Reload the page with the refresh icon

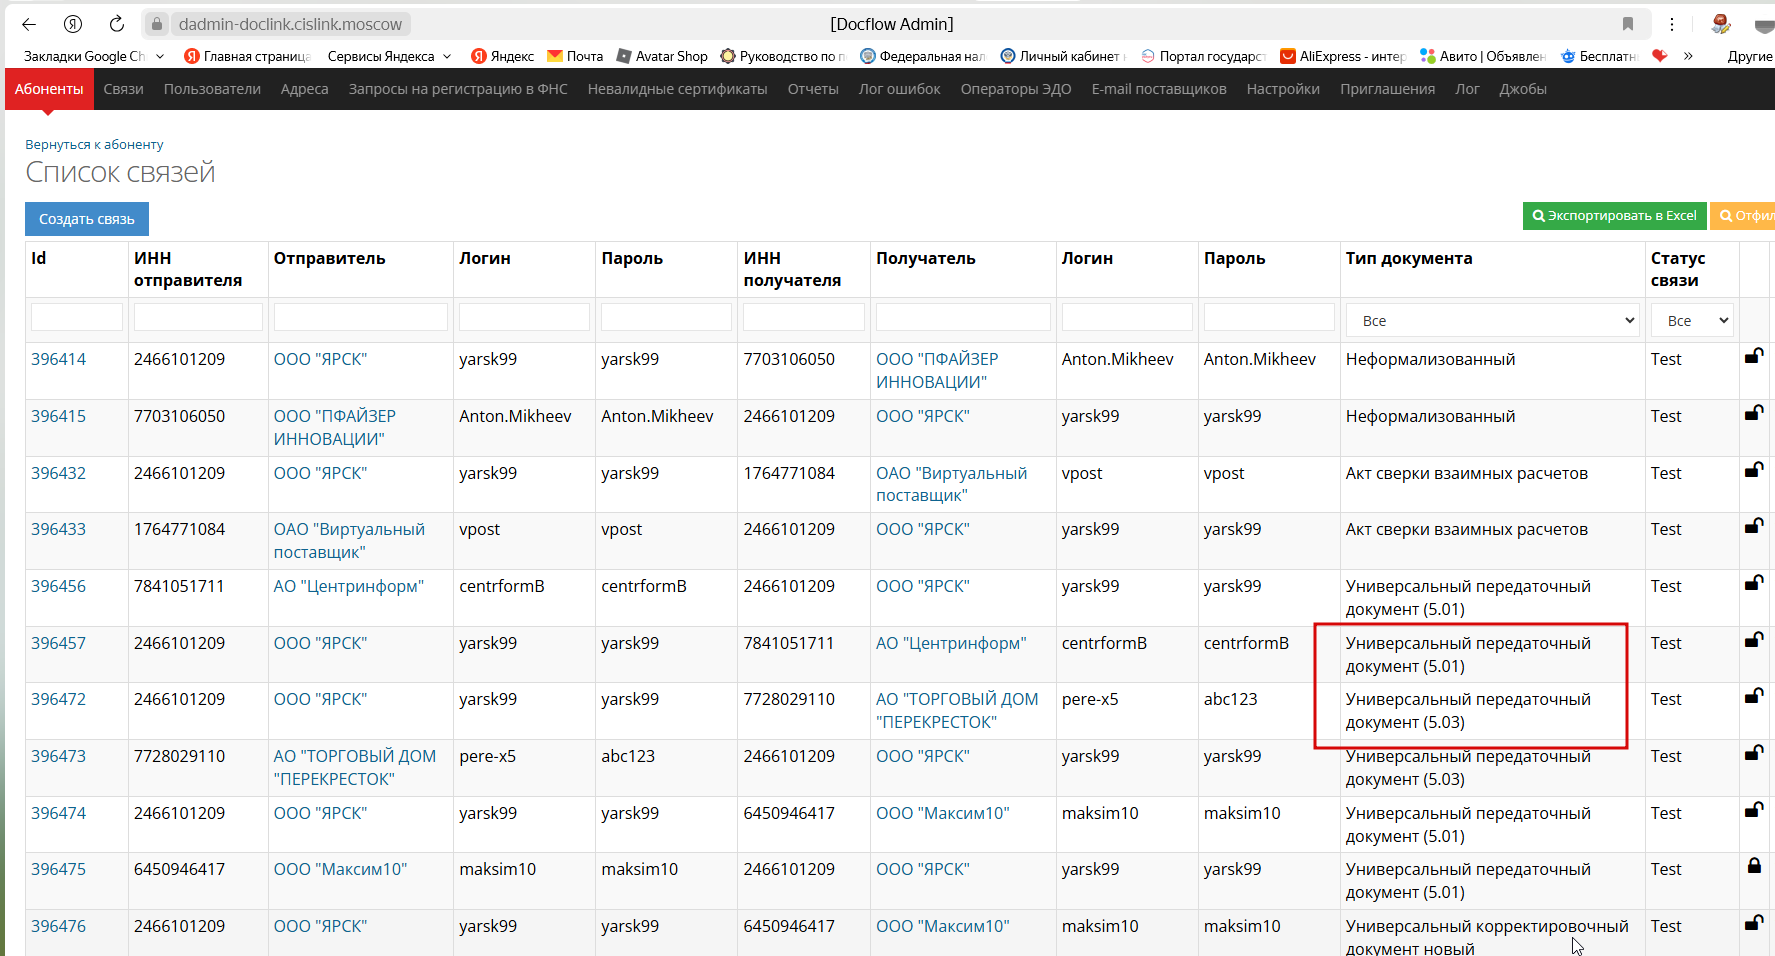(x=117, y=24)
